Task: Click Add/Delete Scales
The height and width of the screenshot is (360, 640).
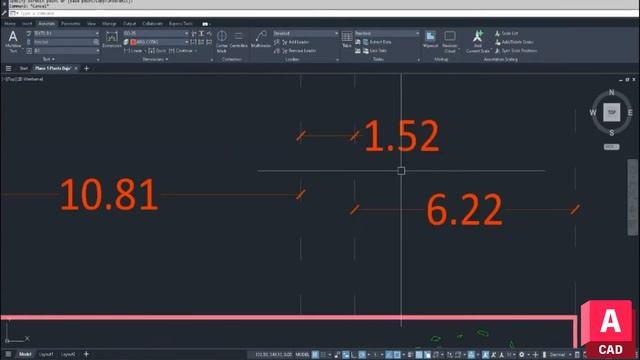Action: coord(514,42)
